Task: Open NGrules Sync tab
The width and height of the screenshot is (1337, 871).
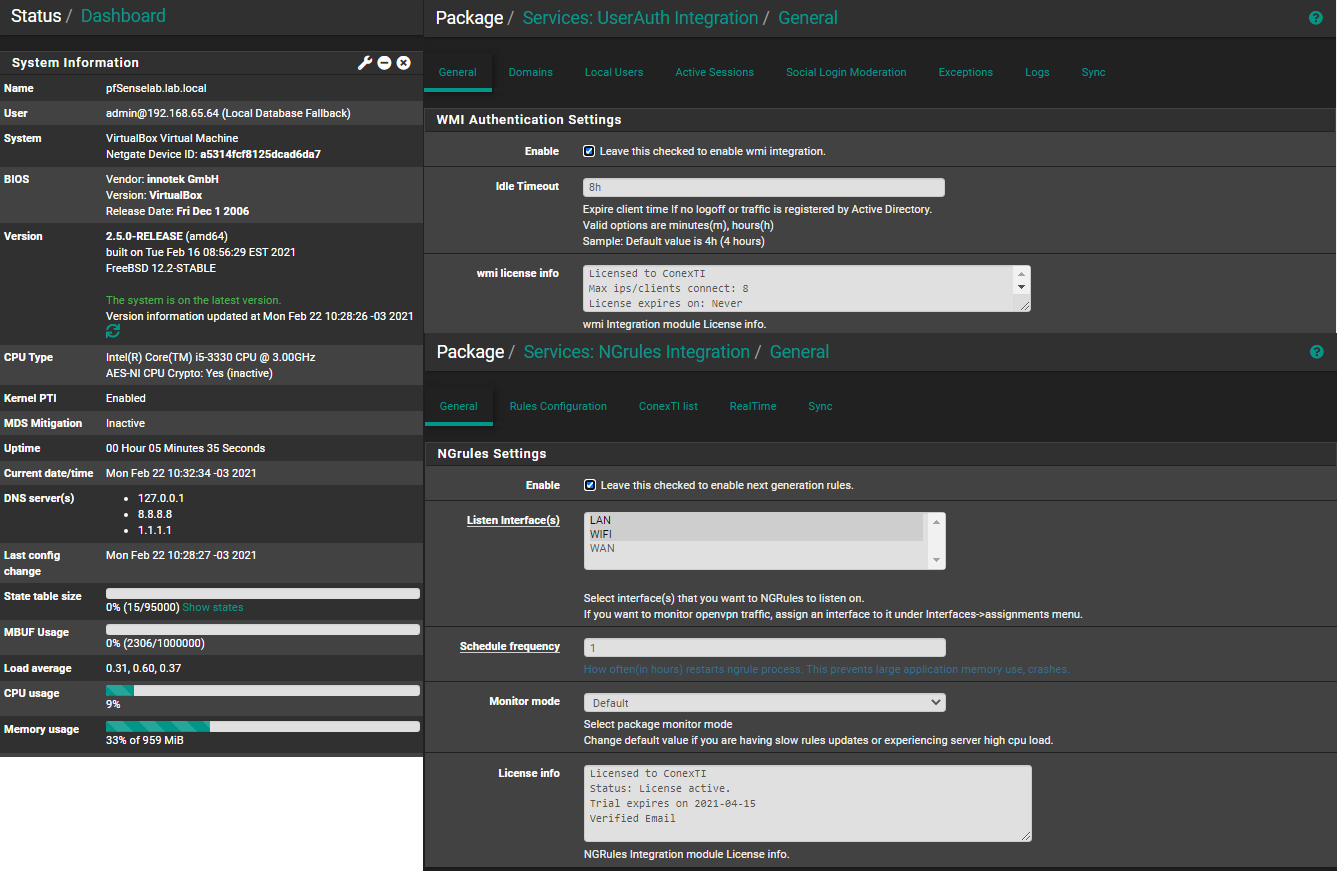Action: click(x=820, y=406)
